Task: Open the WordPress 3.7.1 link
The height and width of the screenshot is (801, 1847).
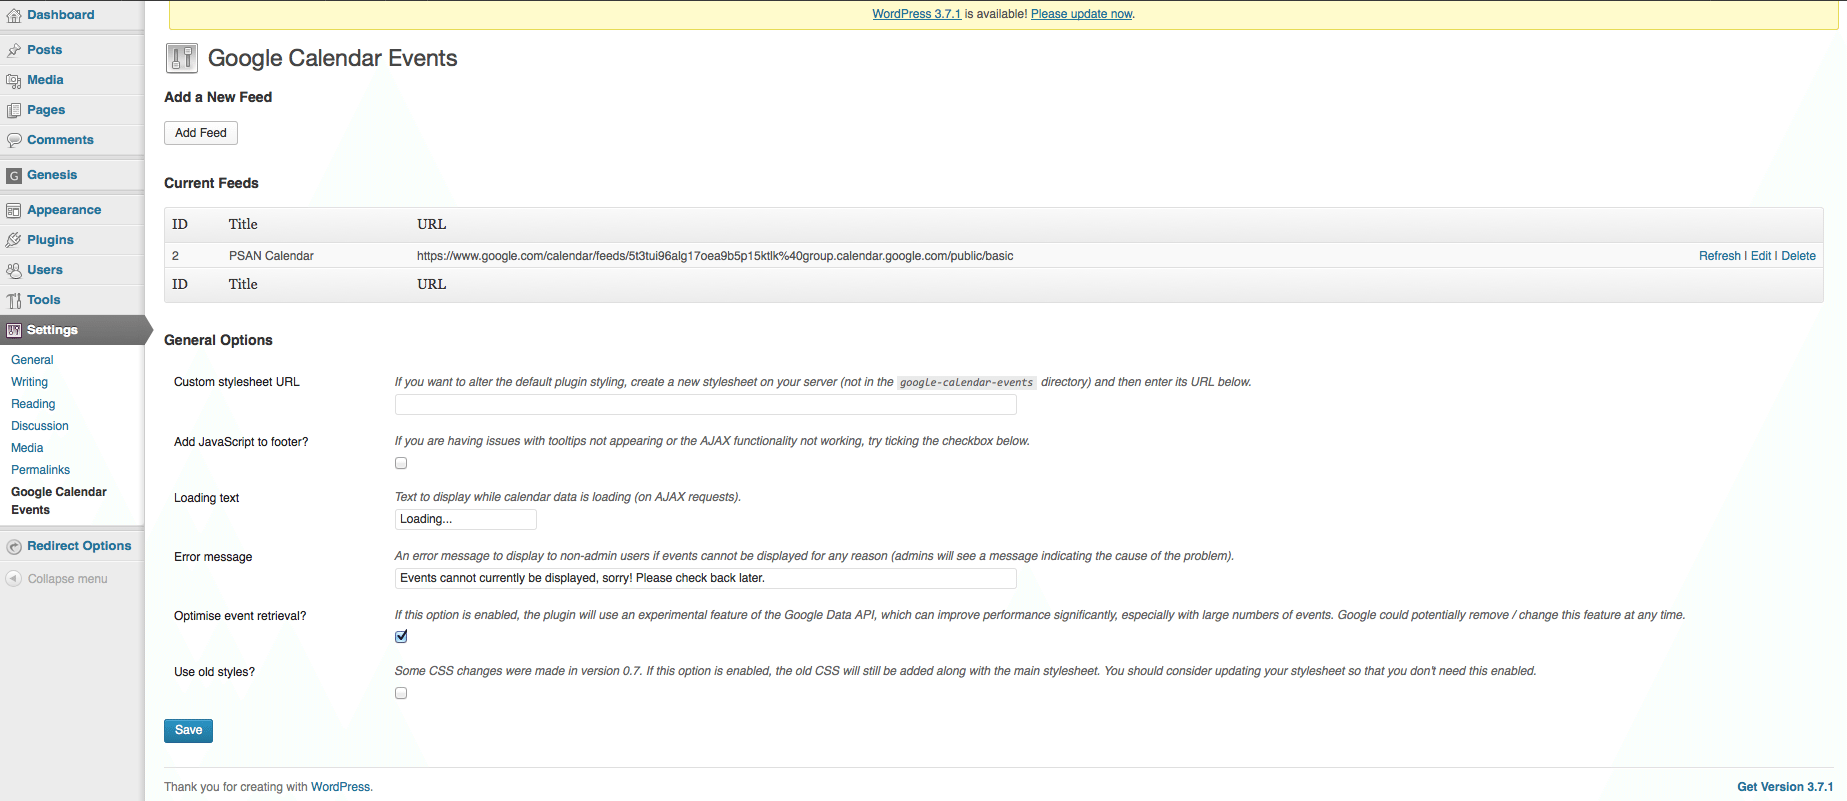Action: (916, 14)
